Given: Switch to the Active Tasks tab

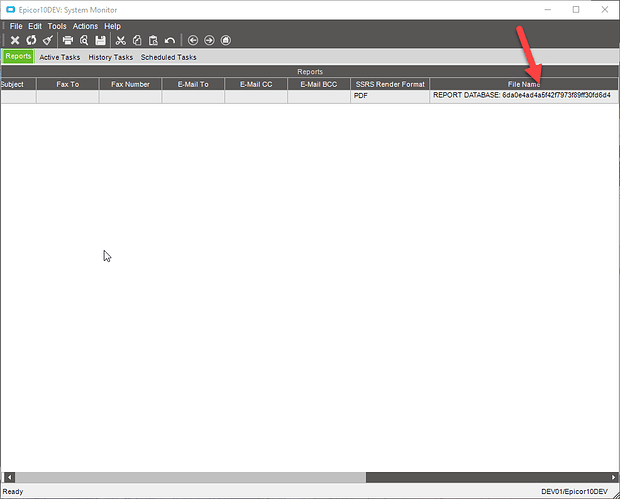Looking at the screenshot, I should pyautogui.click(x=60, y=57).
